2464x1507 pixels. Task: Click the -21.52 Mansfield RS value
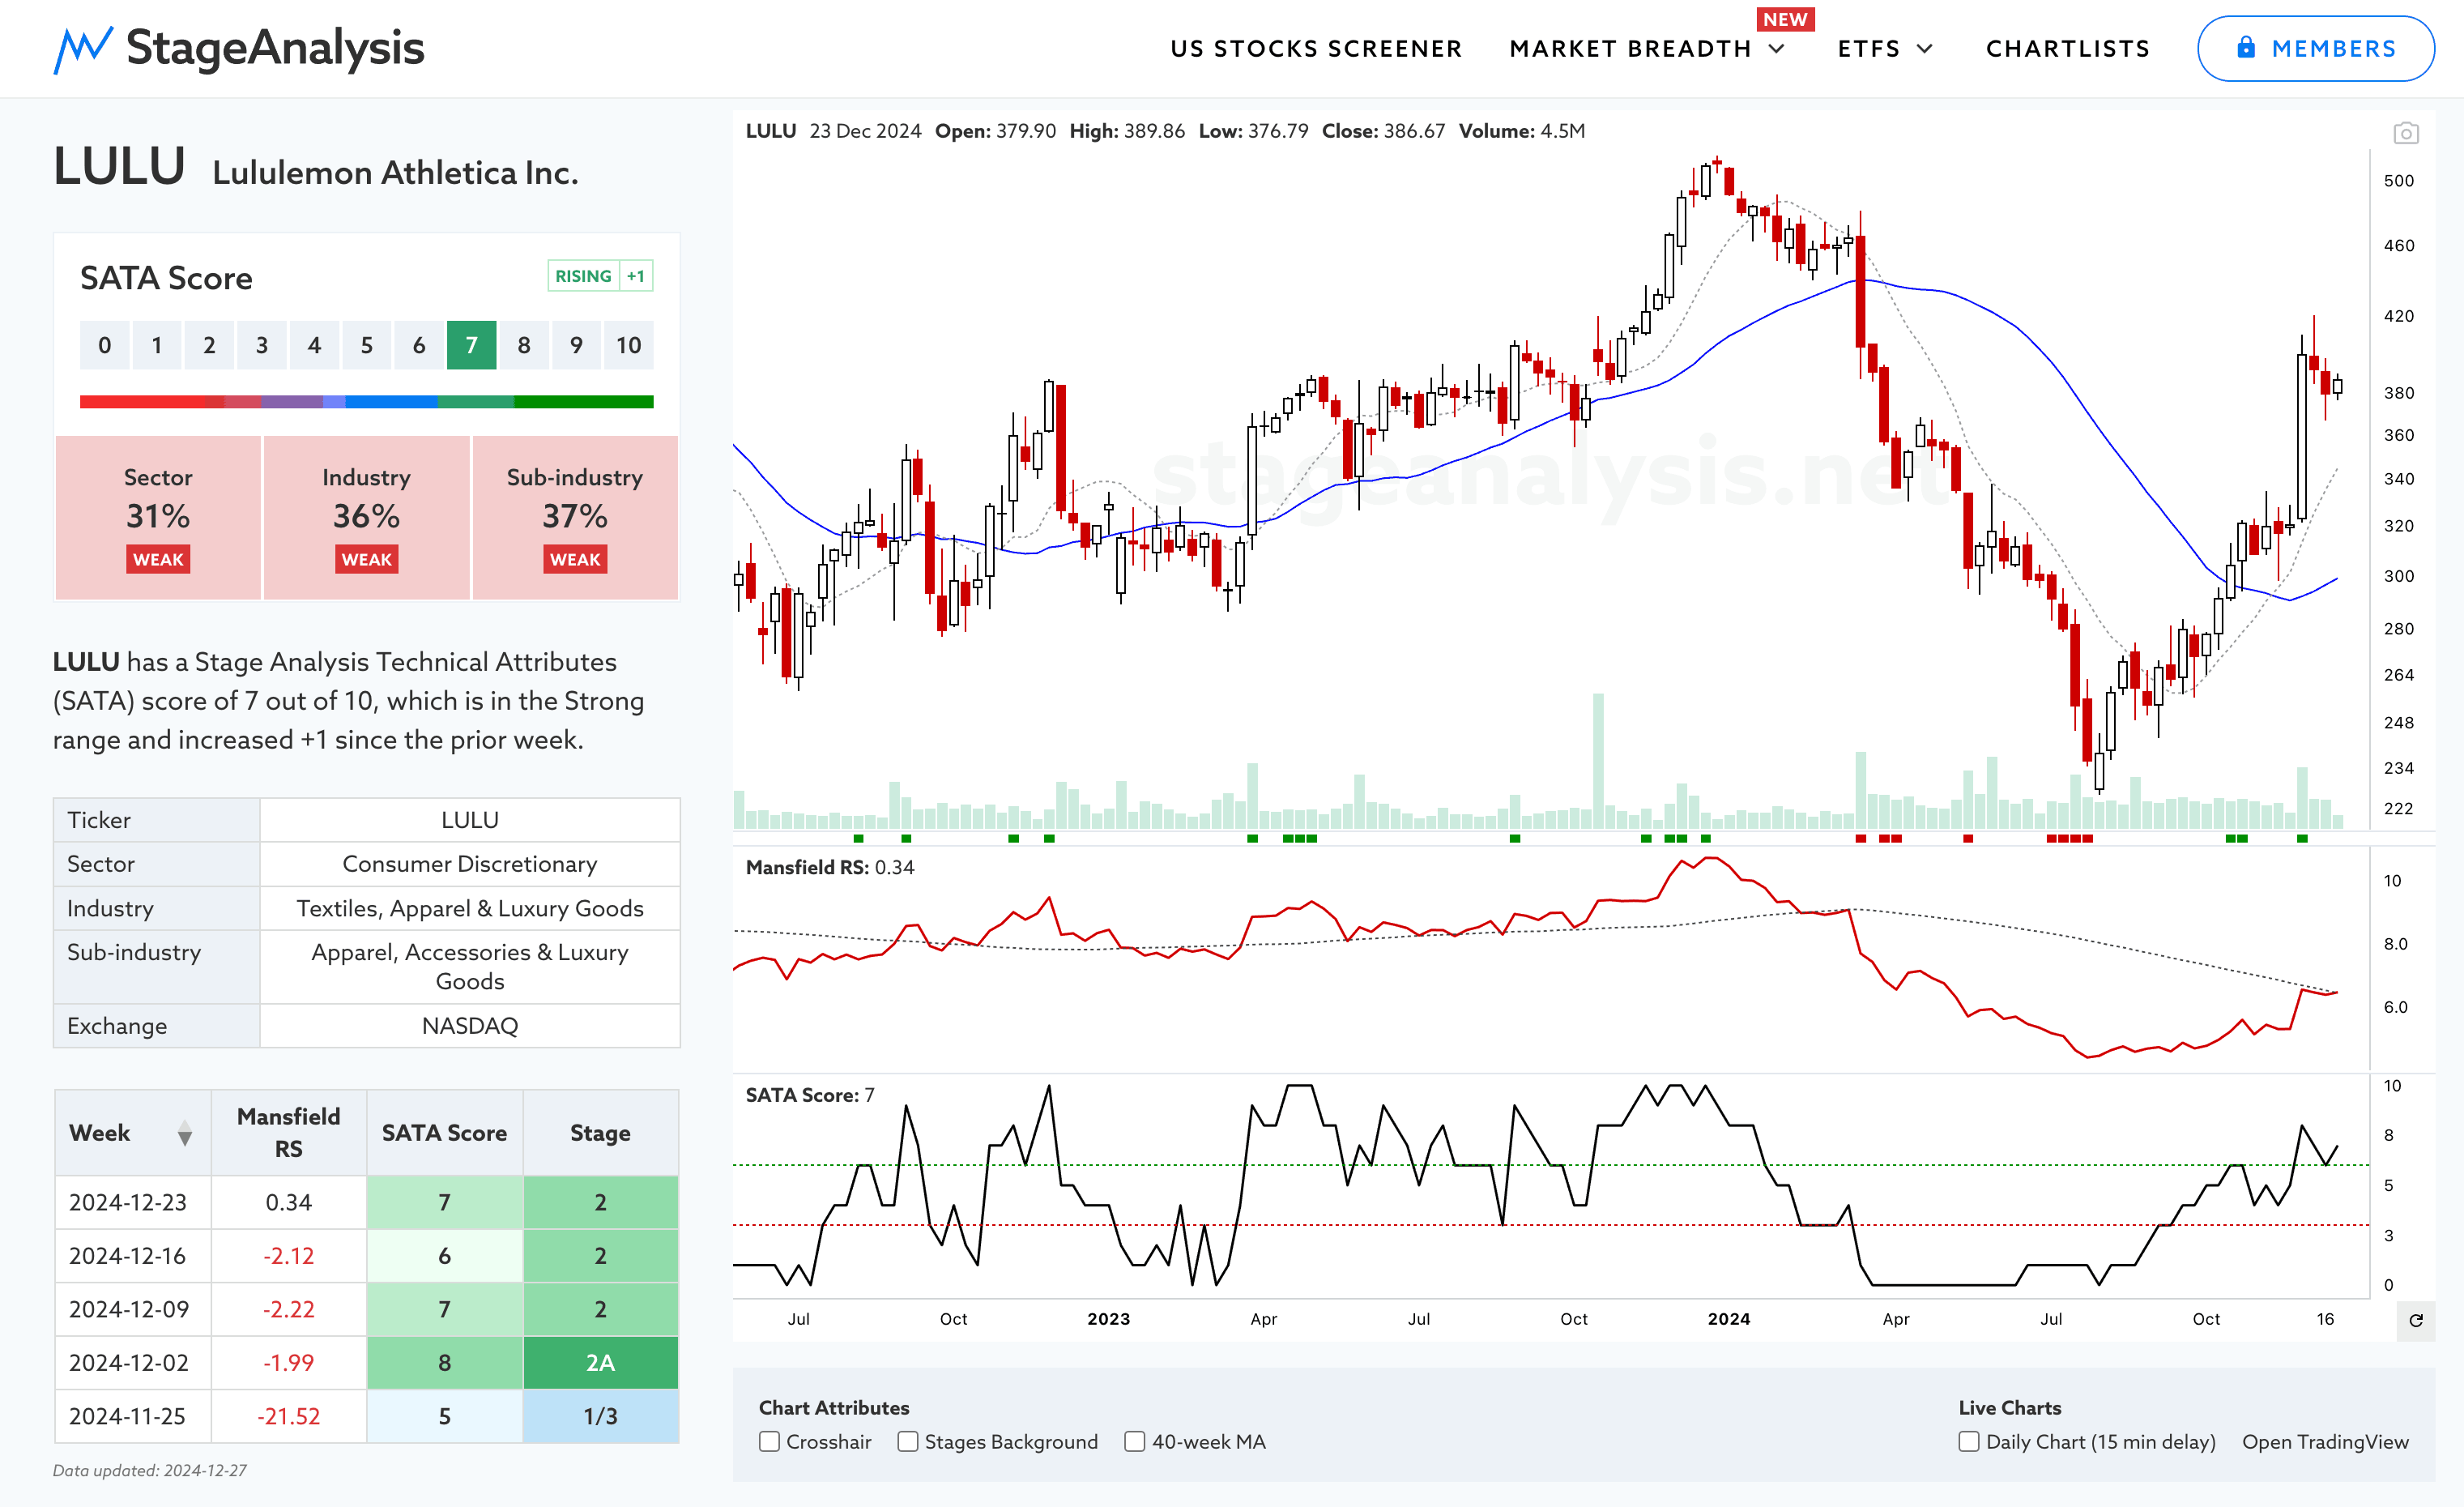click(289, 1416)
